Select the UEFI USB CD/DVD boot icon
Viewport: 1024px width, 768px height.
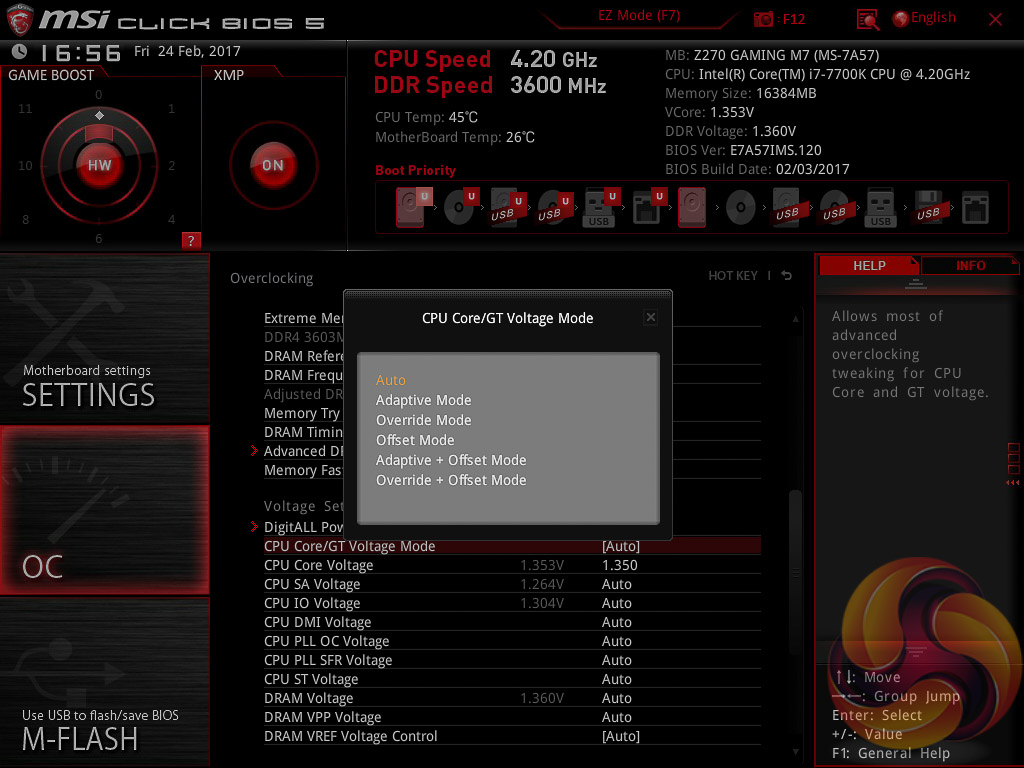(x=555, y=207)
